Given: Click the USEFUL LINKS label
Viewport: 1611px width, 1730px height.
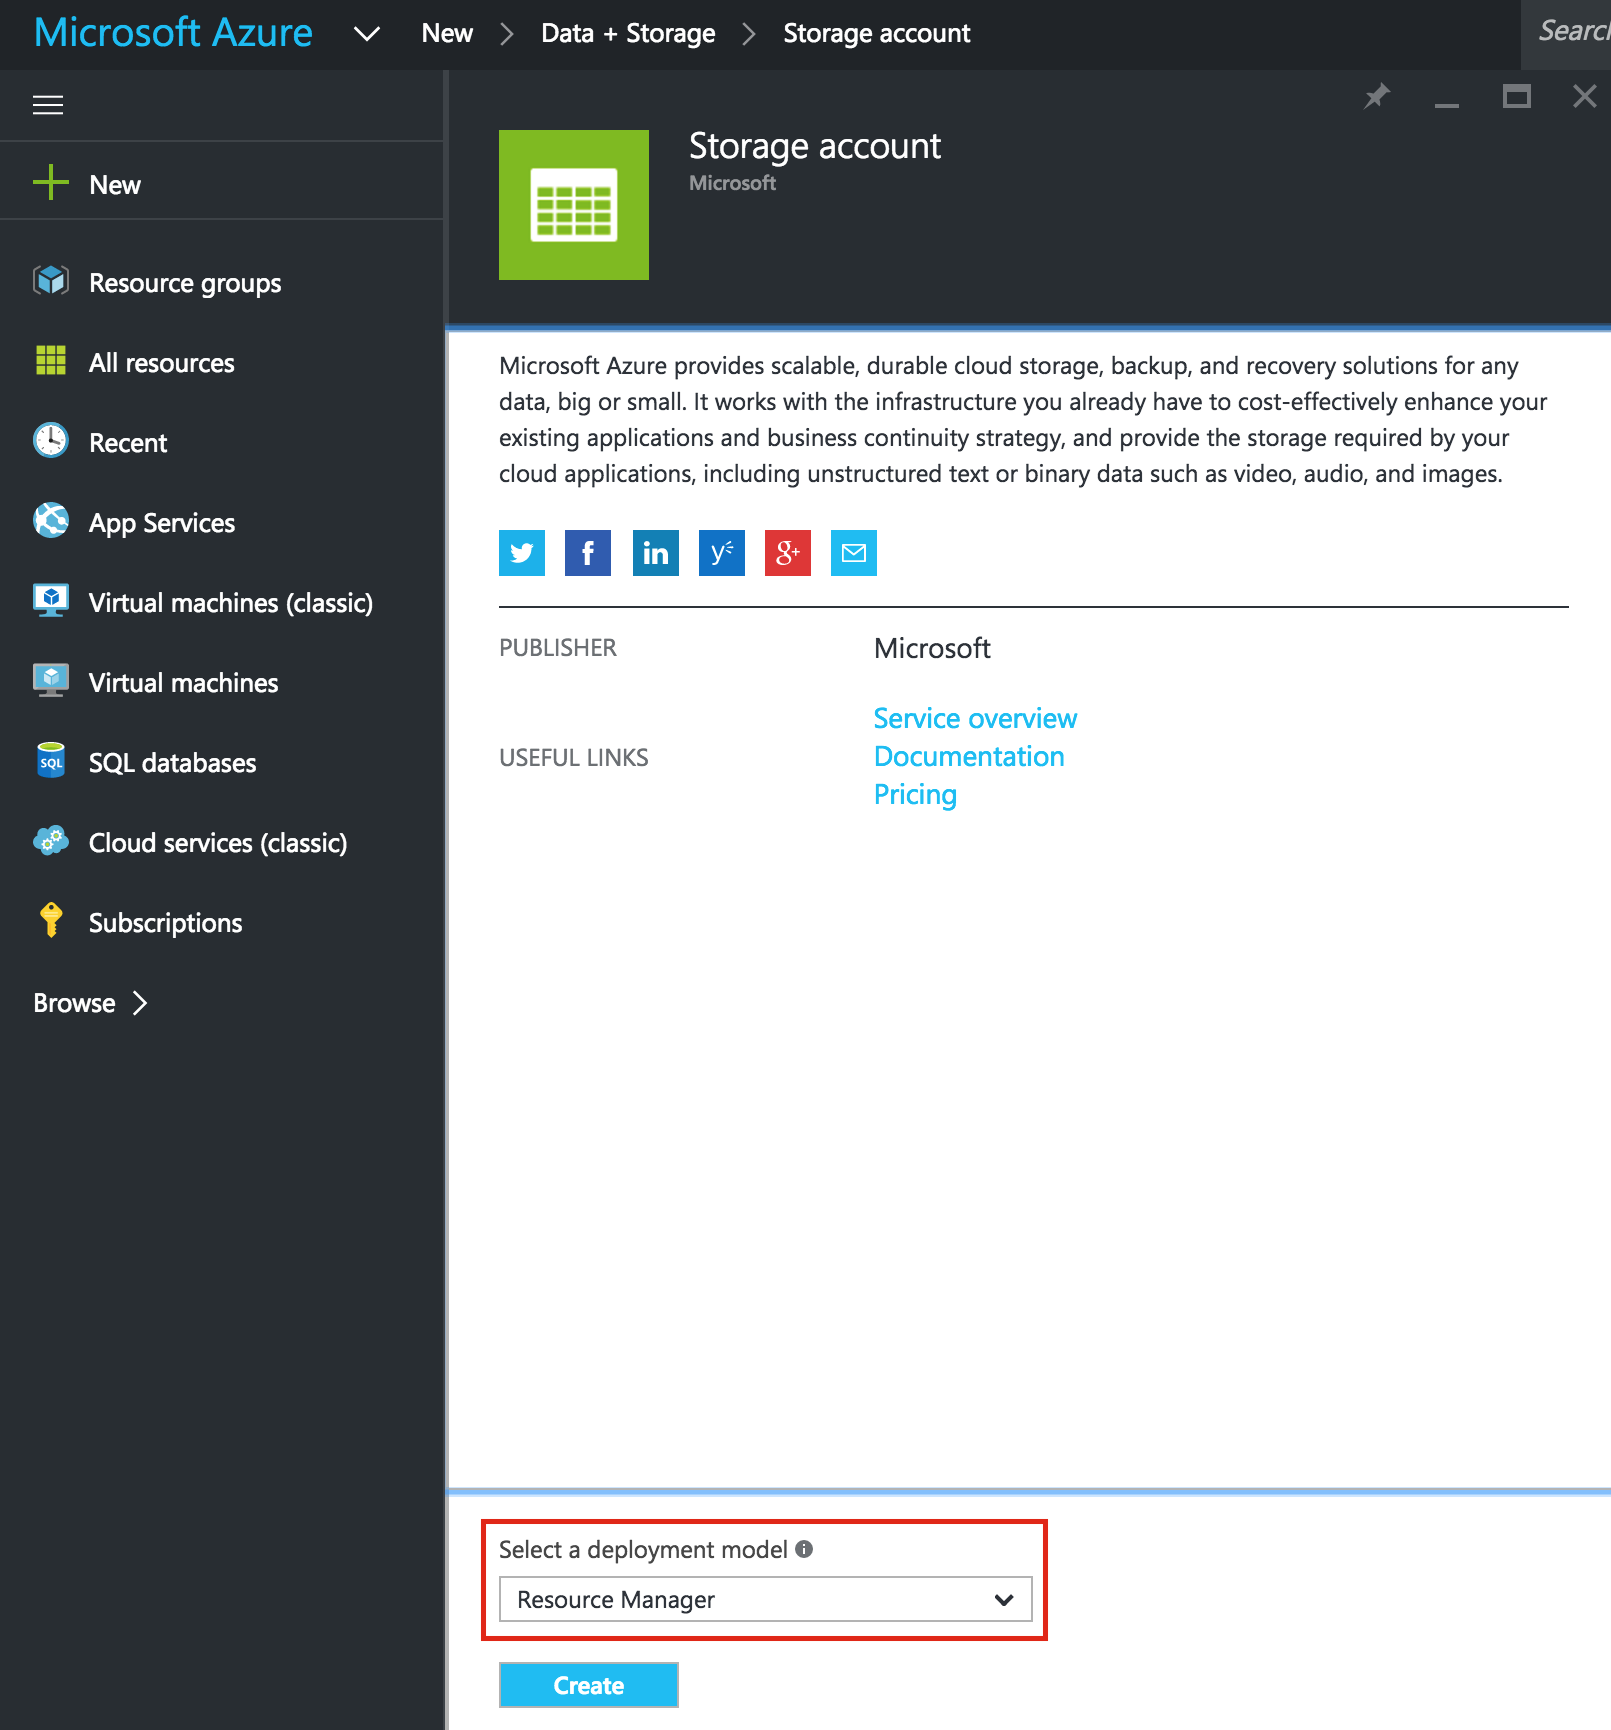Looking at the screenshot, I should [574, 758].
